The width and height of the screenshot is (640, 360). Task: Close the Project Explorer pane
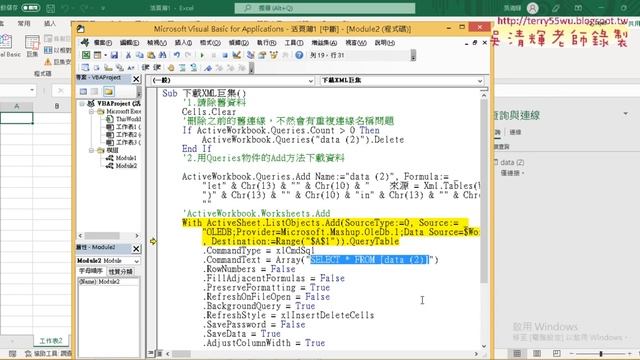pos(136,79)
